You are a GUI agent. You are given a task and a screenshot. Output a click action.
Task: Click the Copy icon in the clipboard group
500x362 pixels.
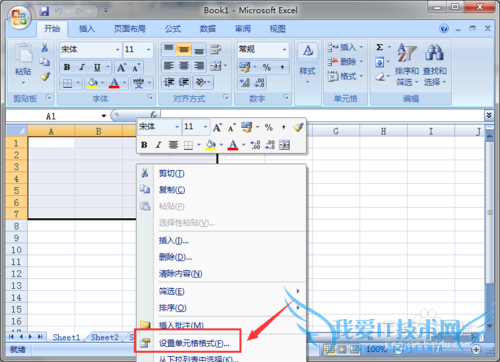click(x=44, y=62)
